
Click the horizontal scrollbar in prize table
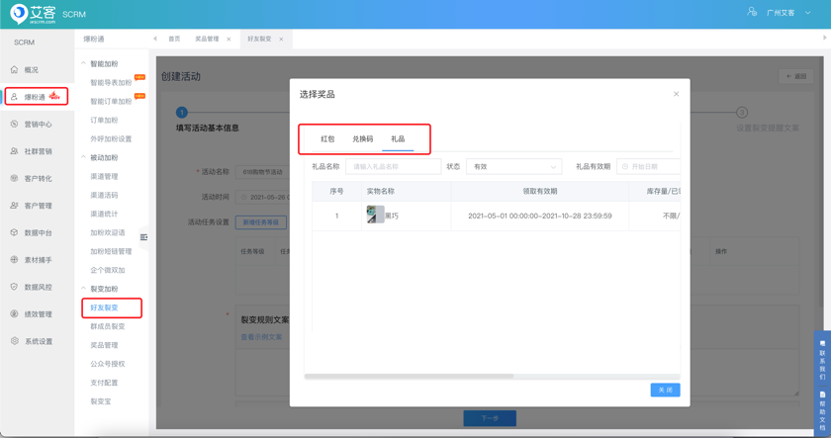[x=470, y=377]
